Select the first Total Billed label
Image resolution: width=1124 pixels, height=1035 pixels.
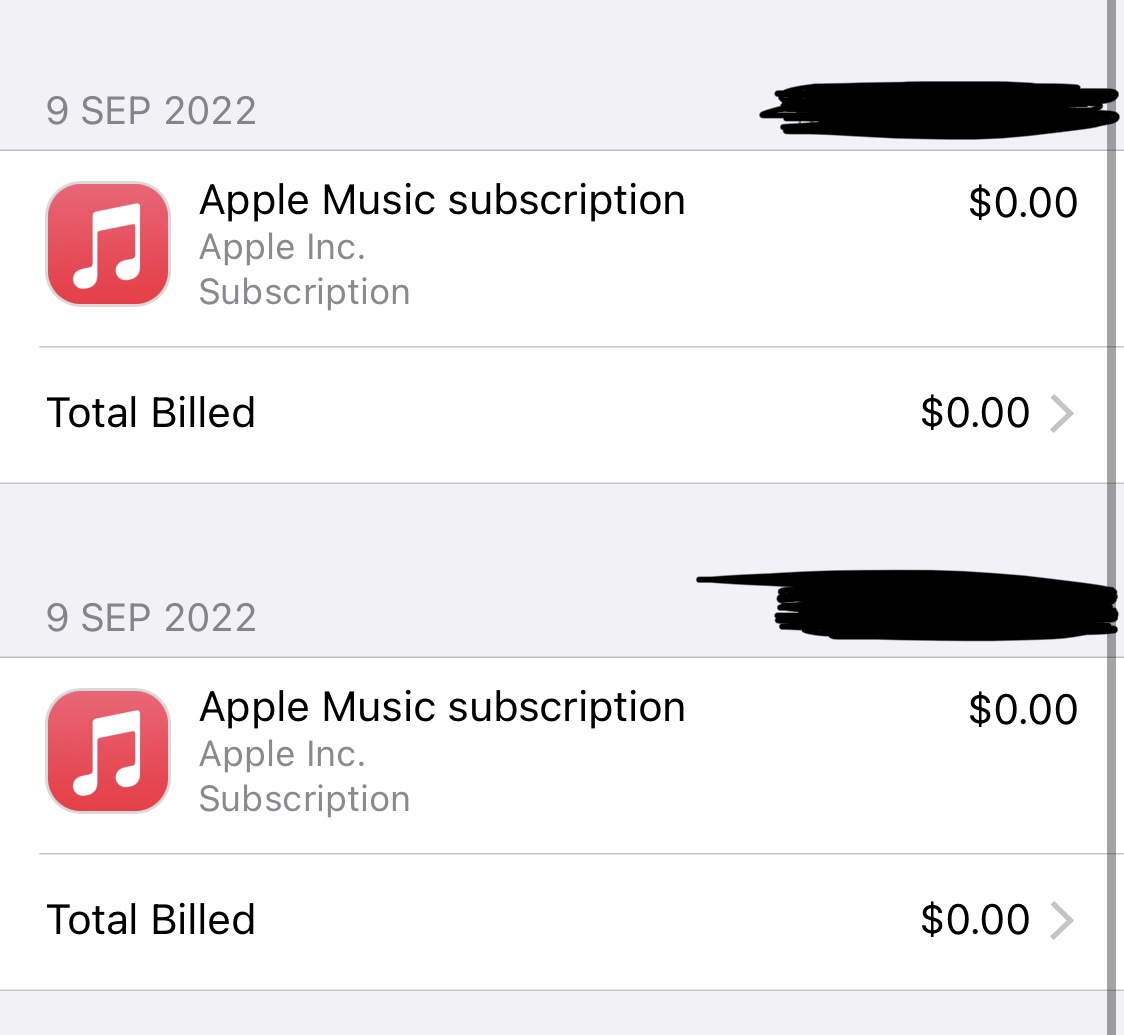tap(151, 413)
